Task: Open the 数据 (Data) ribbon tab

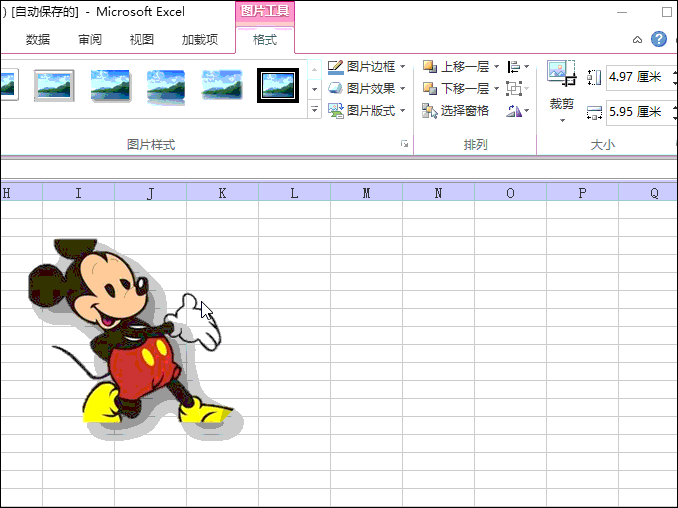Action: pyautogui.click(x=38, y=40)
